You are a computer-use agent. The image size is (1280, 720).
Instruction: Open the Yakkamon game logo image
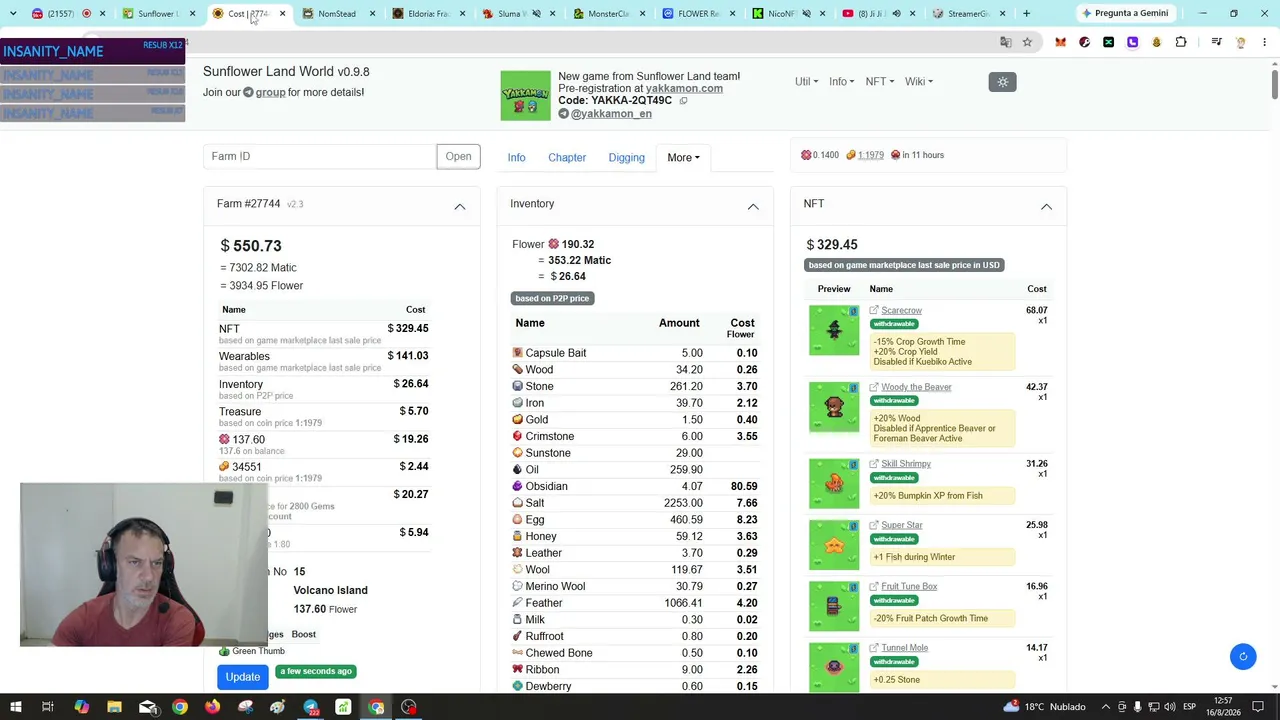(x=525, y=96)
